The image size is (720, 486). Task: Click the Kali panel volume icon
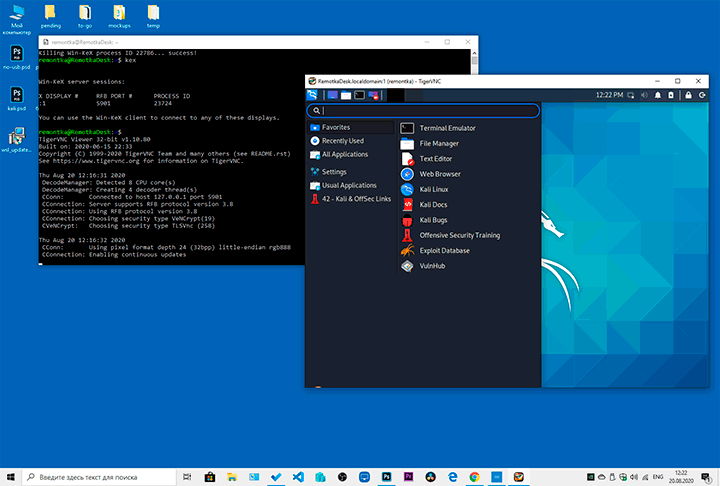644,95
